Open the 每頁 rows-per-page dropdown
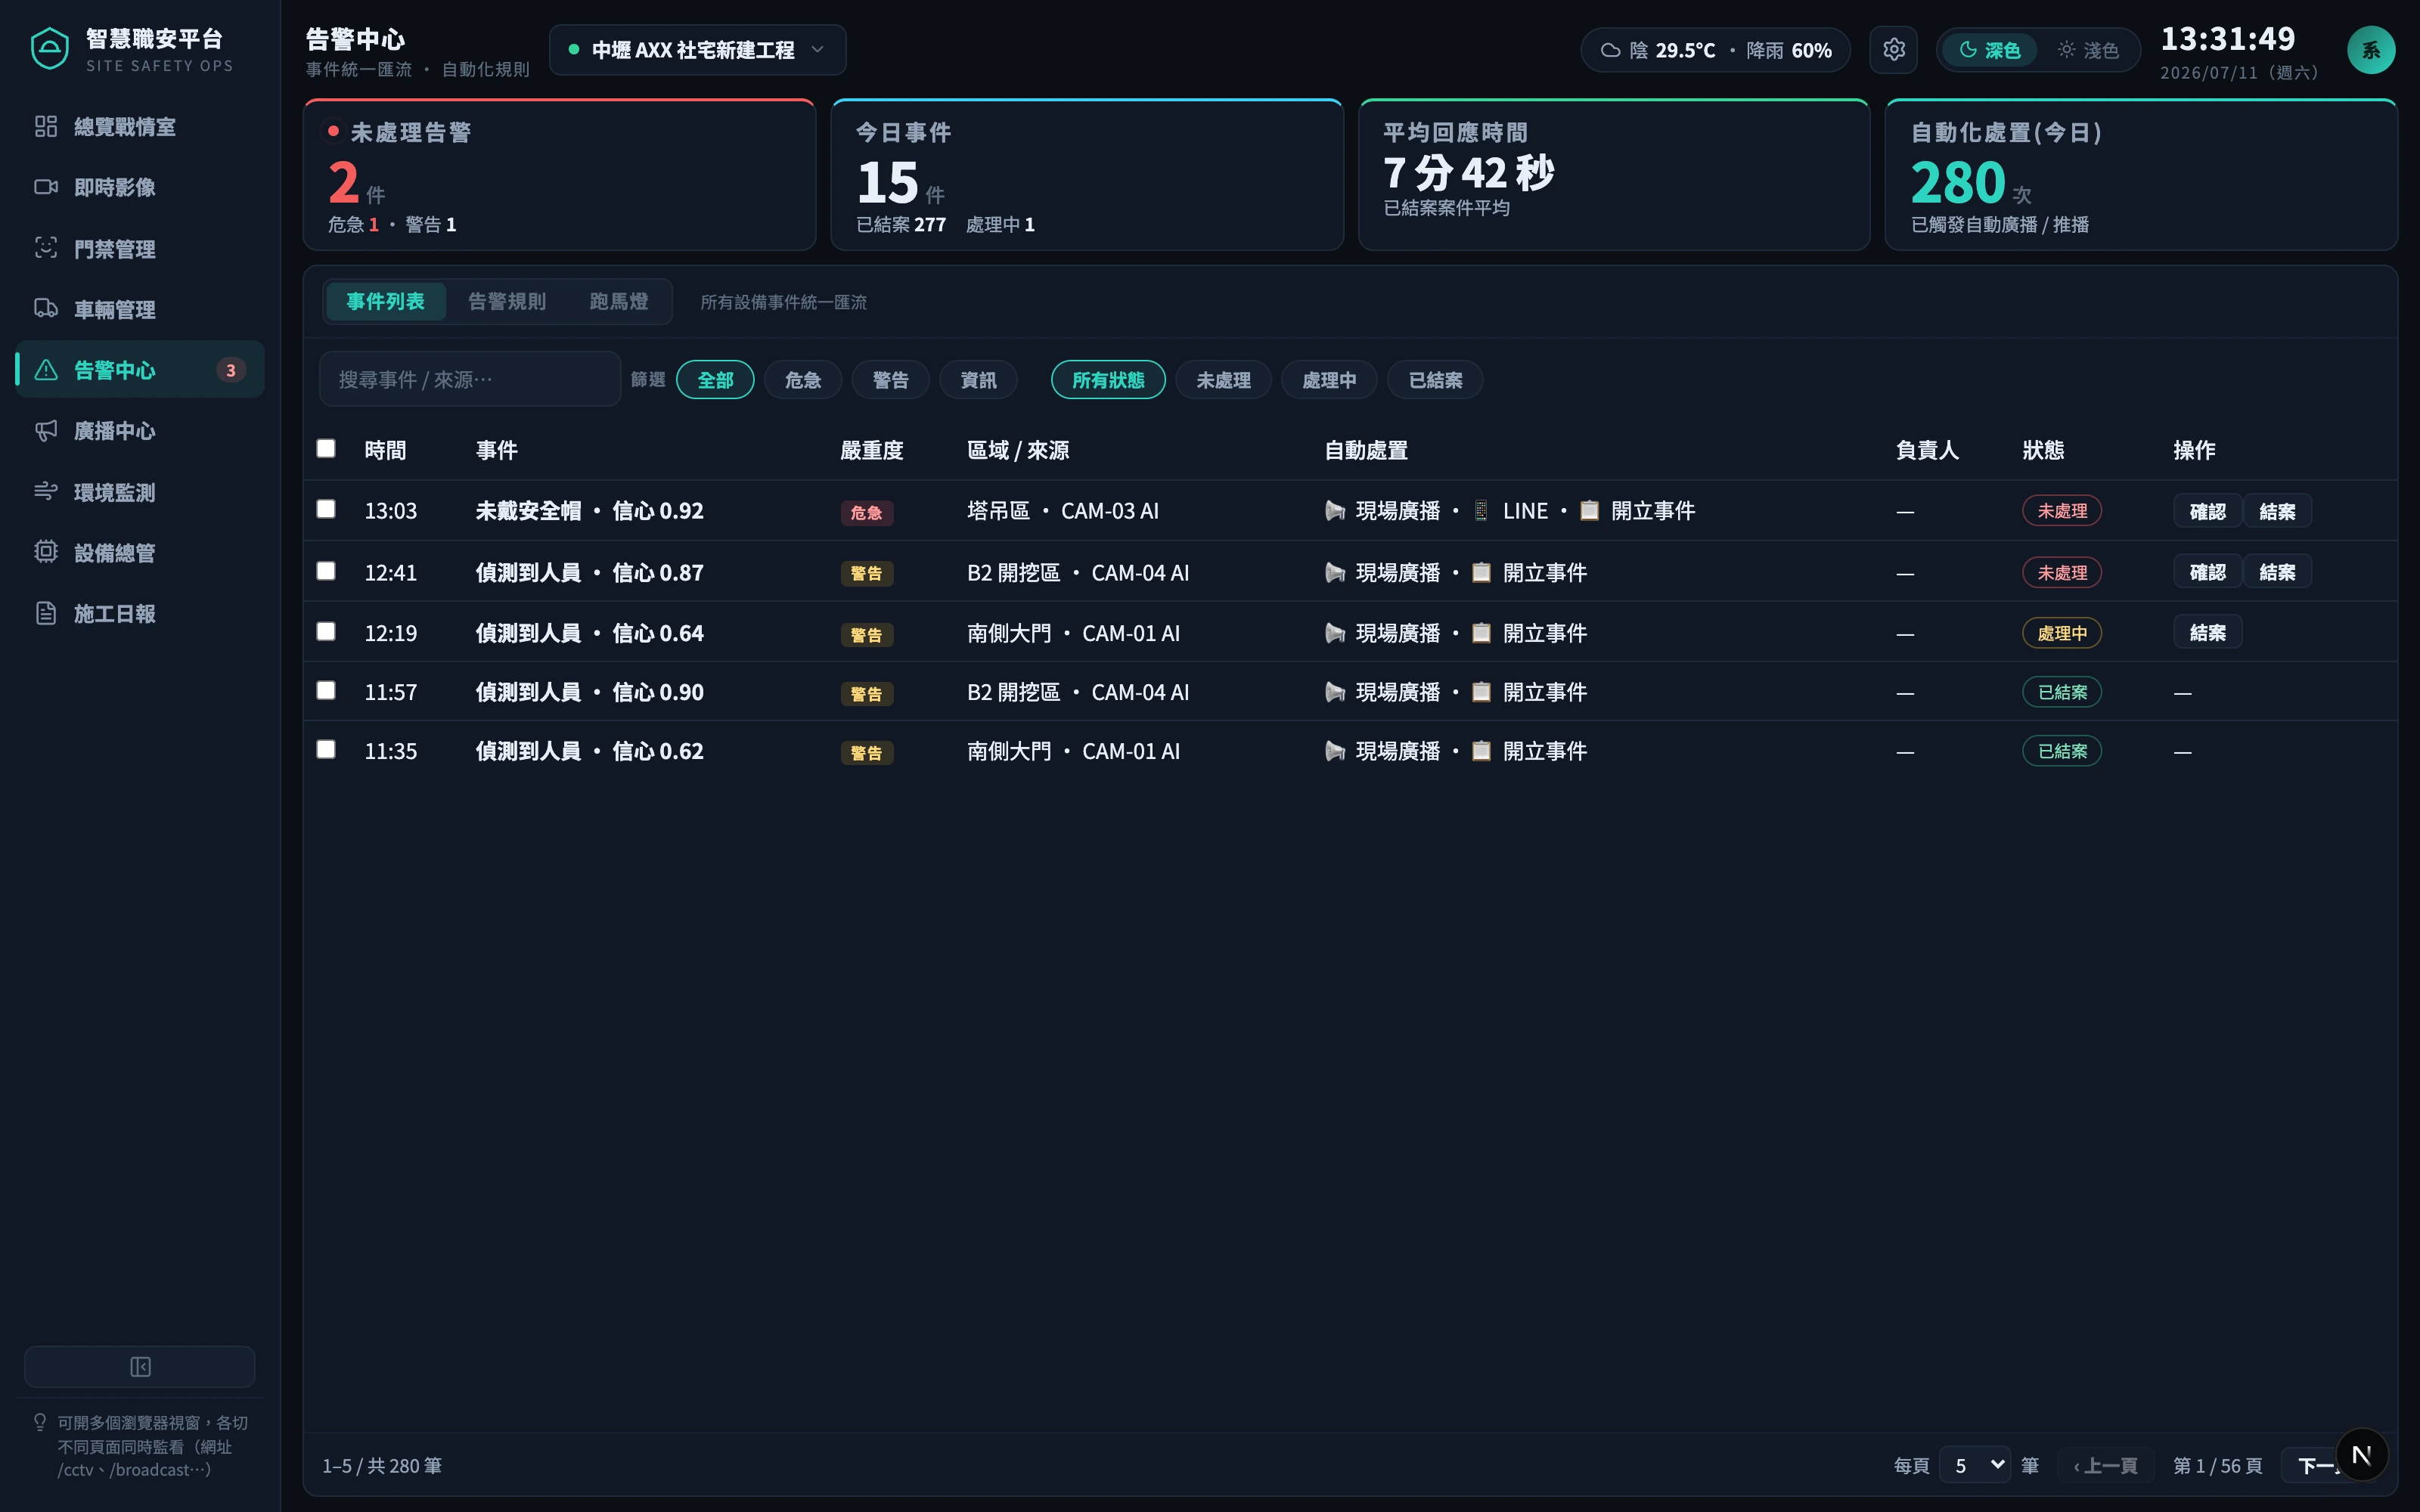This screenshot has height=1512, width=2420. (x=1975, y=1465)
